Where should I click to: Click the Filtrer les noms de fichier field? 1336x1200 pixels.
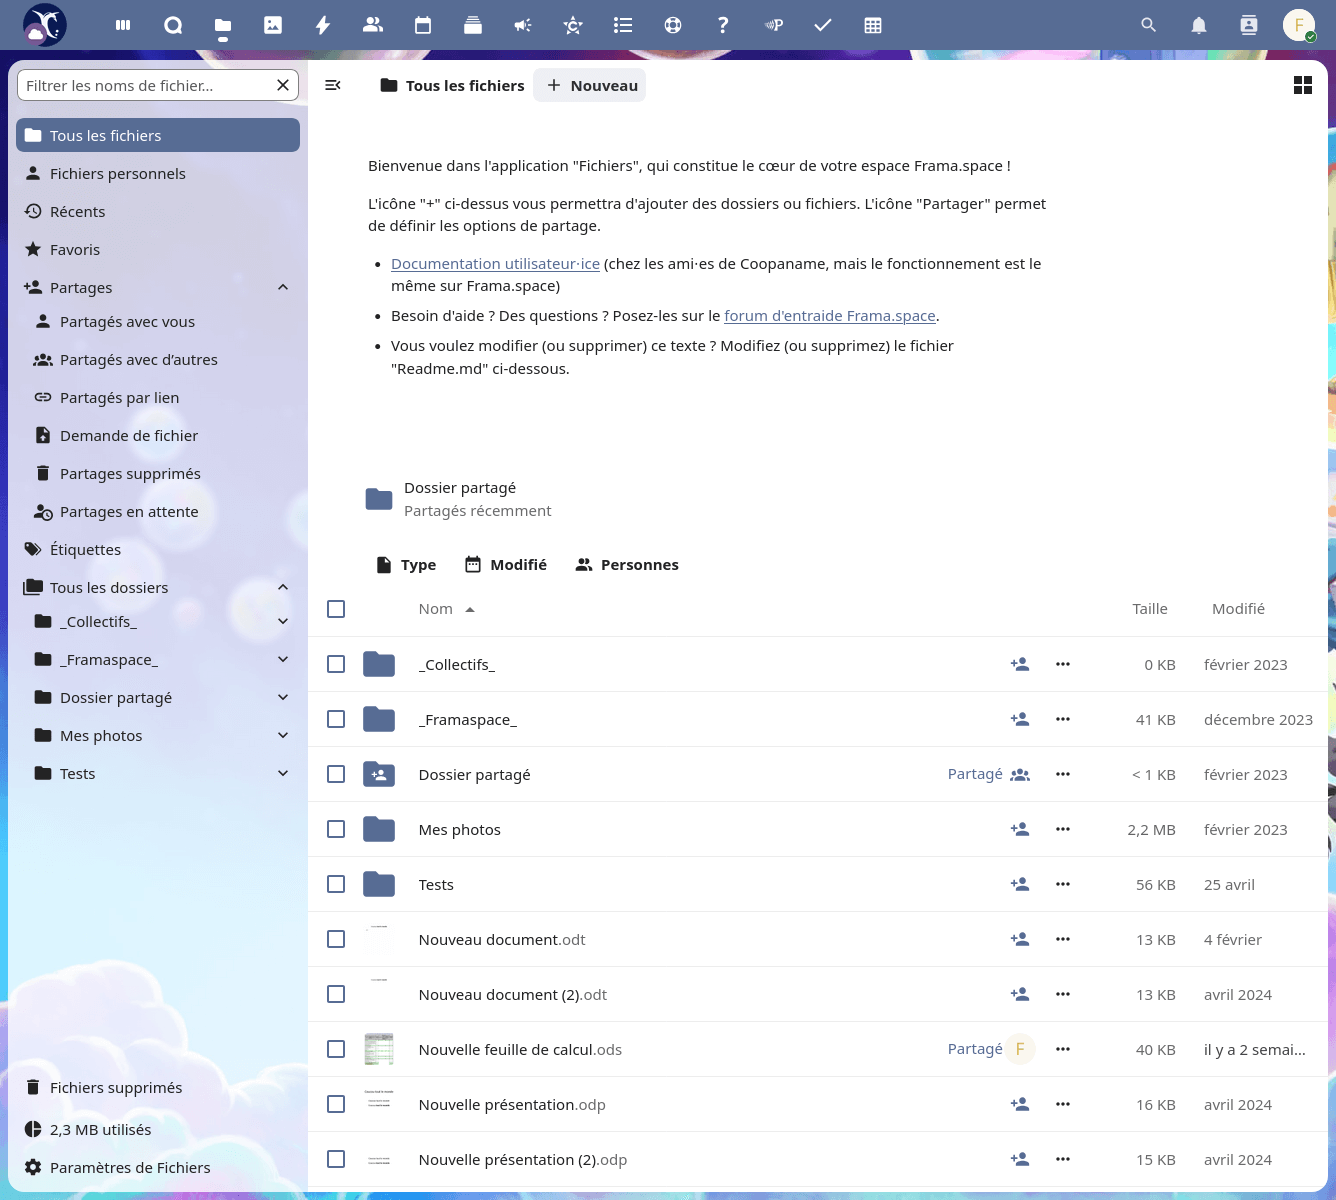[145, 86]
